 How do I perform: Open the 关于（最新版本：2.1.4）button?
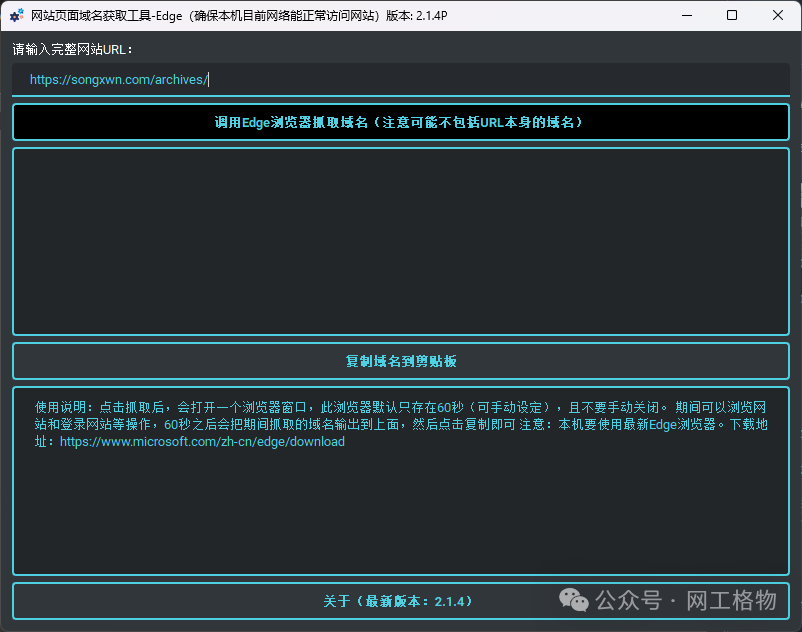(x=400, y=601)
